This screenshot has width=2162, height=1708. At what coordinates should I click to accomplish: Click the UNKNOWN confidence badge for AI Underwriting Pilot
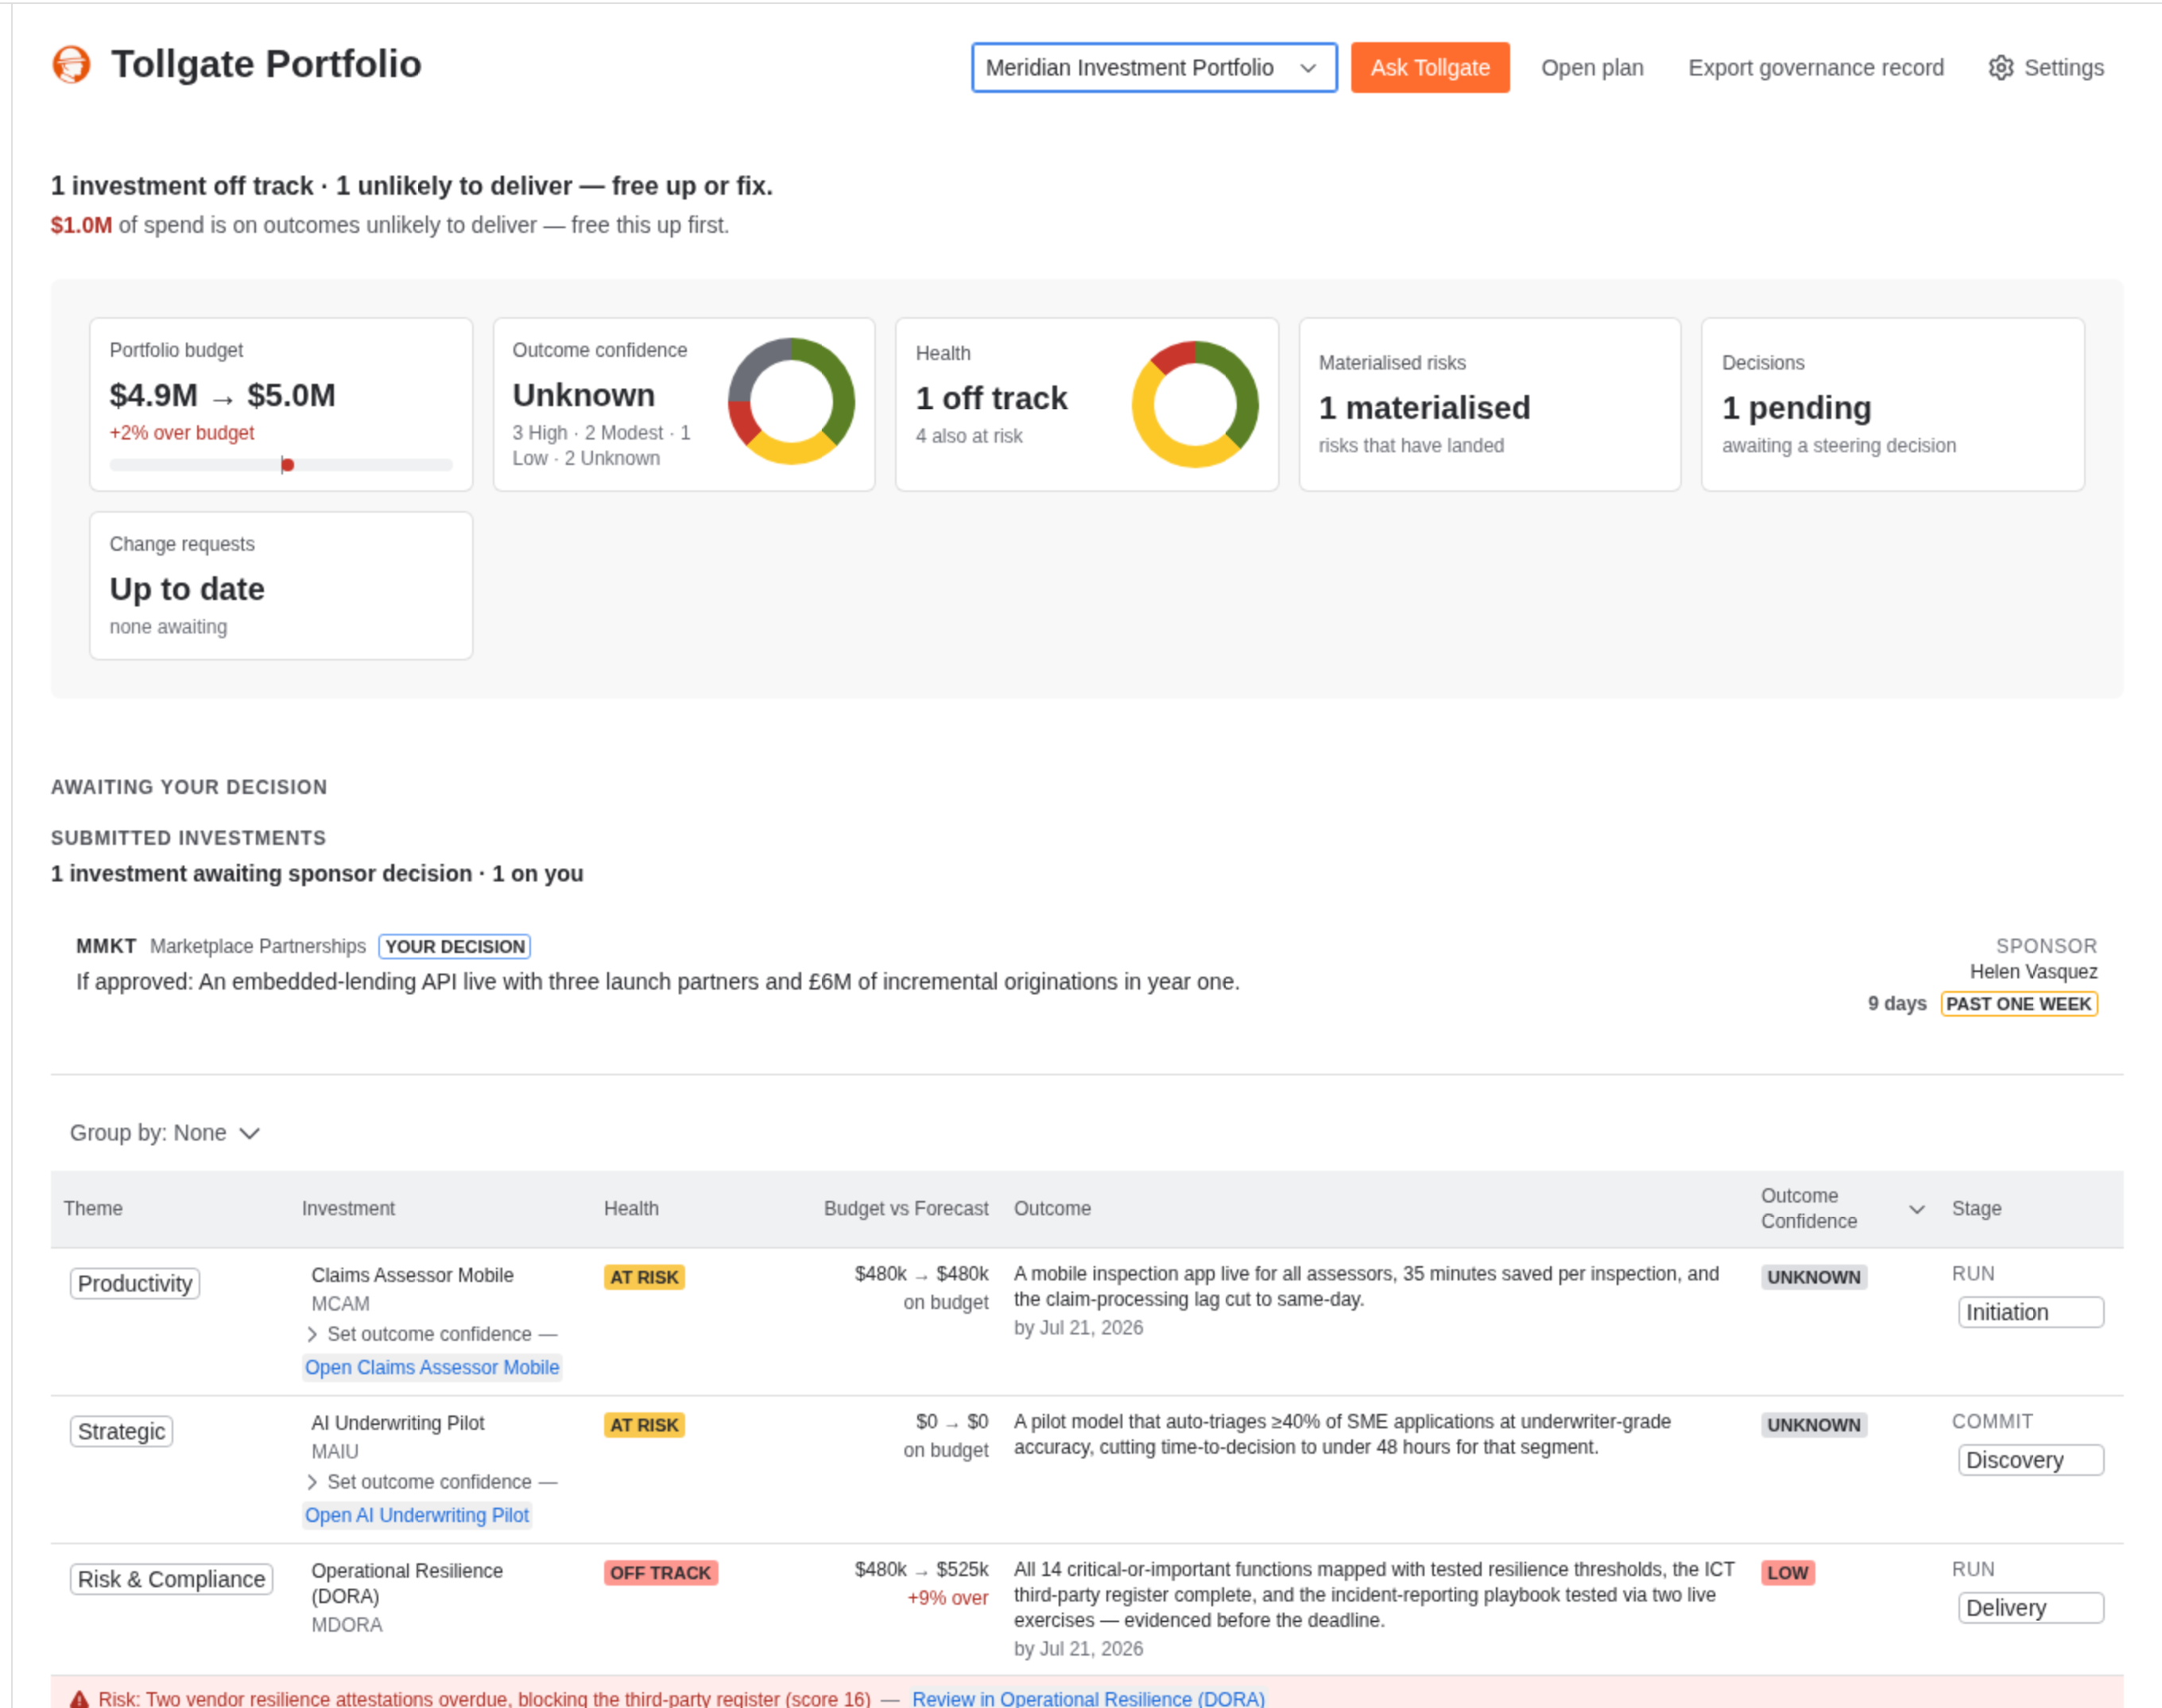[x=1813, y=1425]
